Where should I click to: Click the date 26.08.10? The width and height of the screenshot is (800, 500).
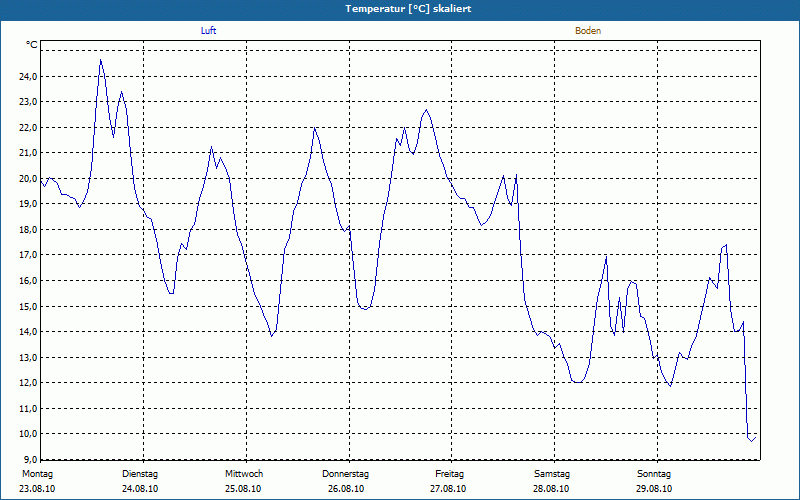pyautogui.click(x=346, y=489)
